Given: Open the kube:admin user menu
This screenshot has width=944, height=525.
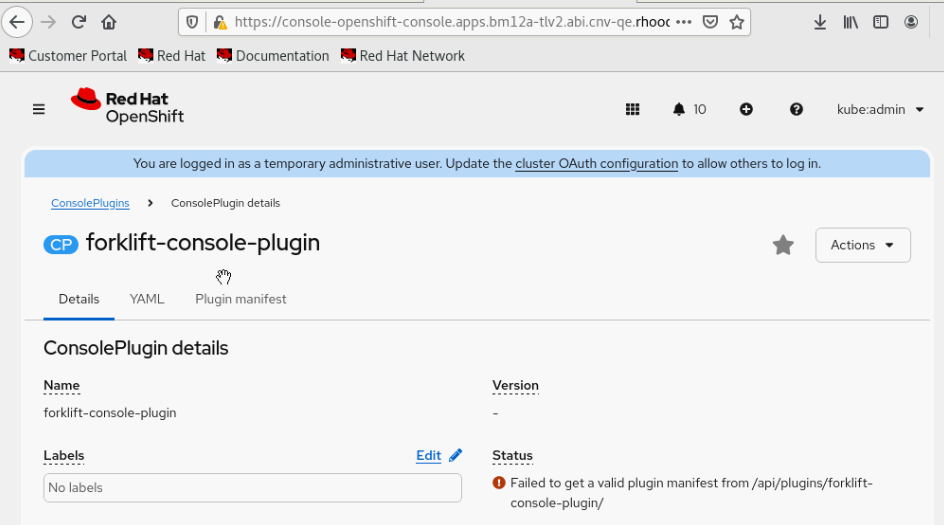Looking at the screenshot, I should 880,109.
